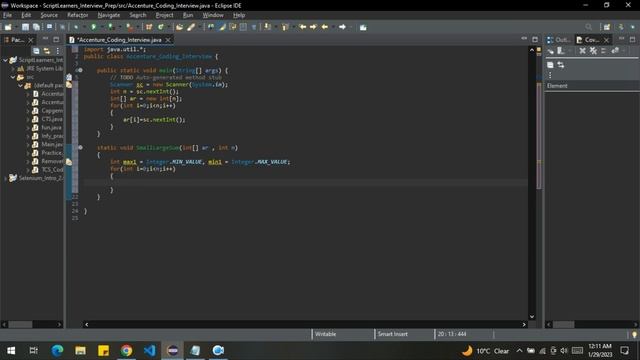Select fun.java in Package Explorer
This screenshot has height=360, width=640.
tap(51, 127)
